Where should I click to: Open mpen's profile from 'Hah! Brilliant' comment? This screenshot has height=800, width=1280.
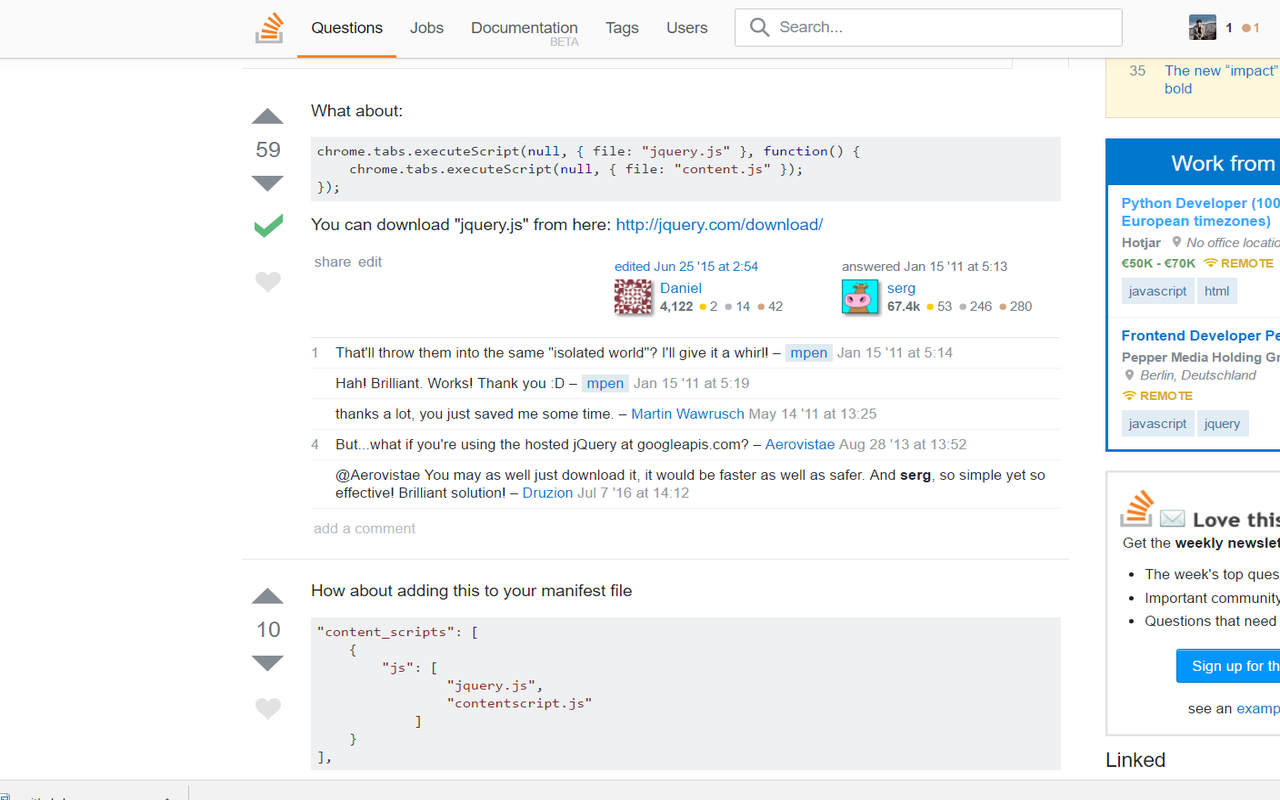tap(605, 383)
